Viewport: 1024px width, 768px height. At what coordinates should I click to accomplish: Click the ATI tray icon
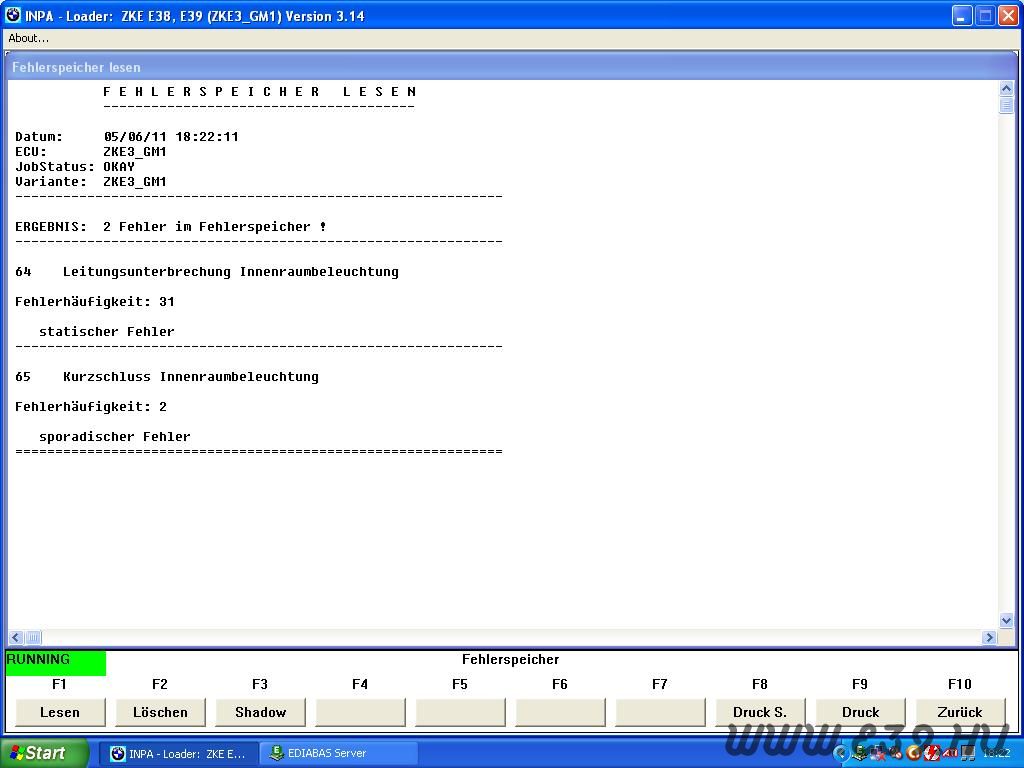point(950,753)
